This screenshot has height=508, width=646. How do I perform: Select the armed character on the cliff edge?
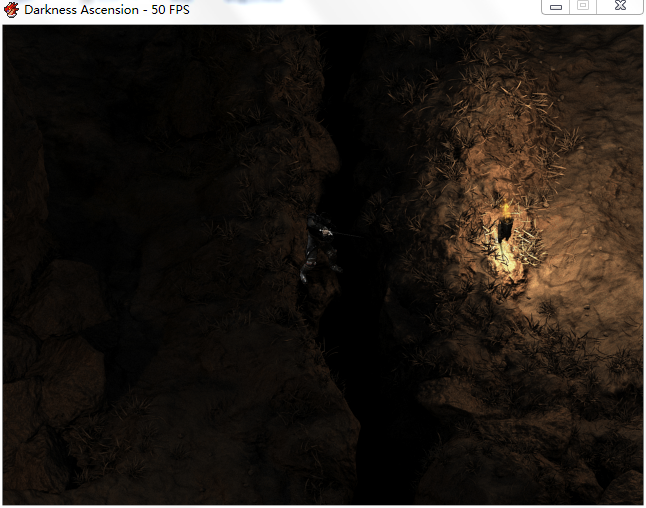[321, 249]
